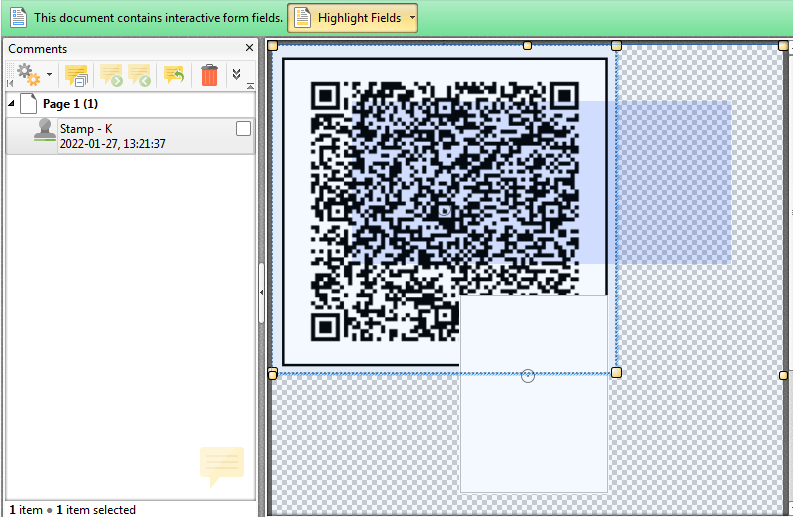793x517 pixels.
Task: Click the collapse all comments icon
Action: tap(76, 75)
